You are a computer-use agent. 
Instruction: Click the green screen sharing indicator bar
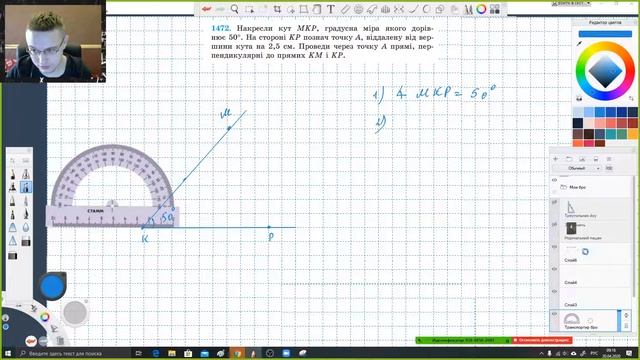click(x=463, y=340)
